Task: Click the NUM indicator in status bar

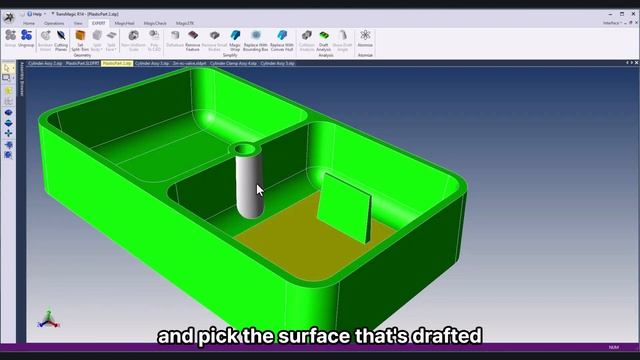Action: [613, 347]
